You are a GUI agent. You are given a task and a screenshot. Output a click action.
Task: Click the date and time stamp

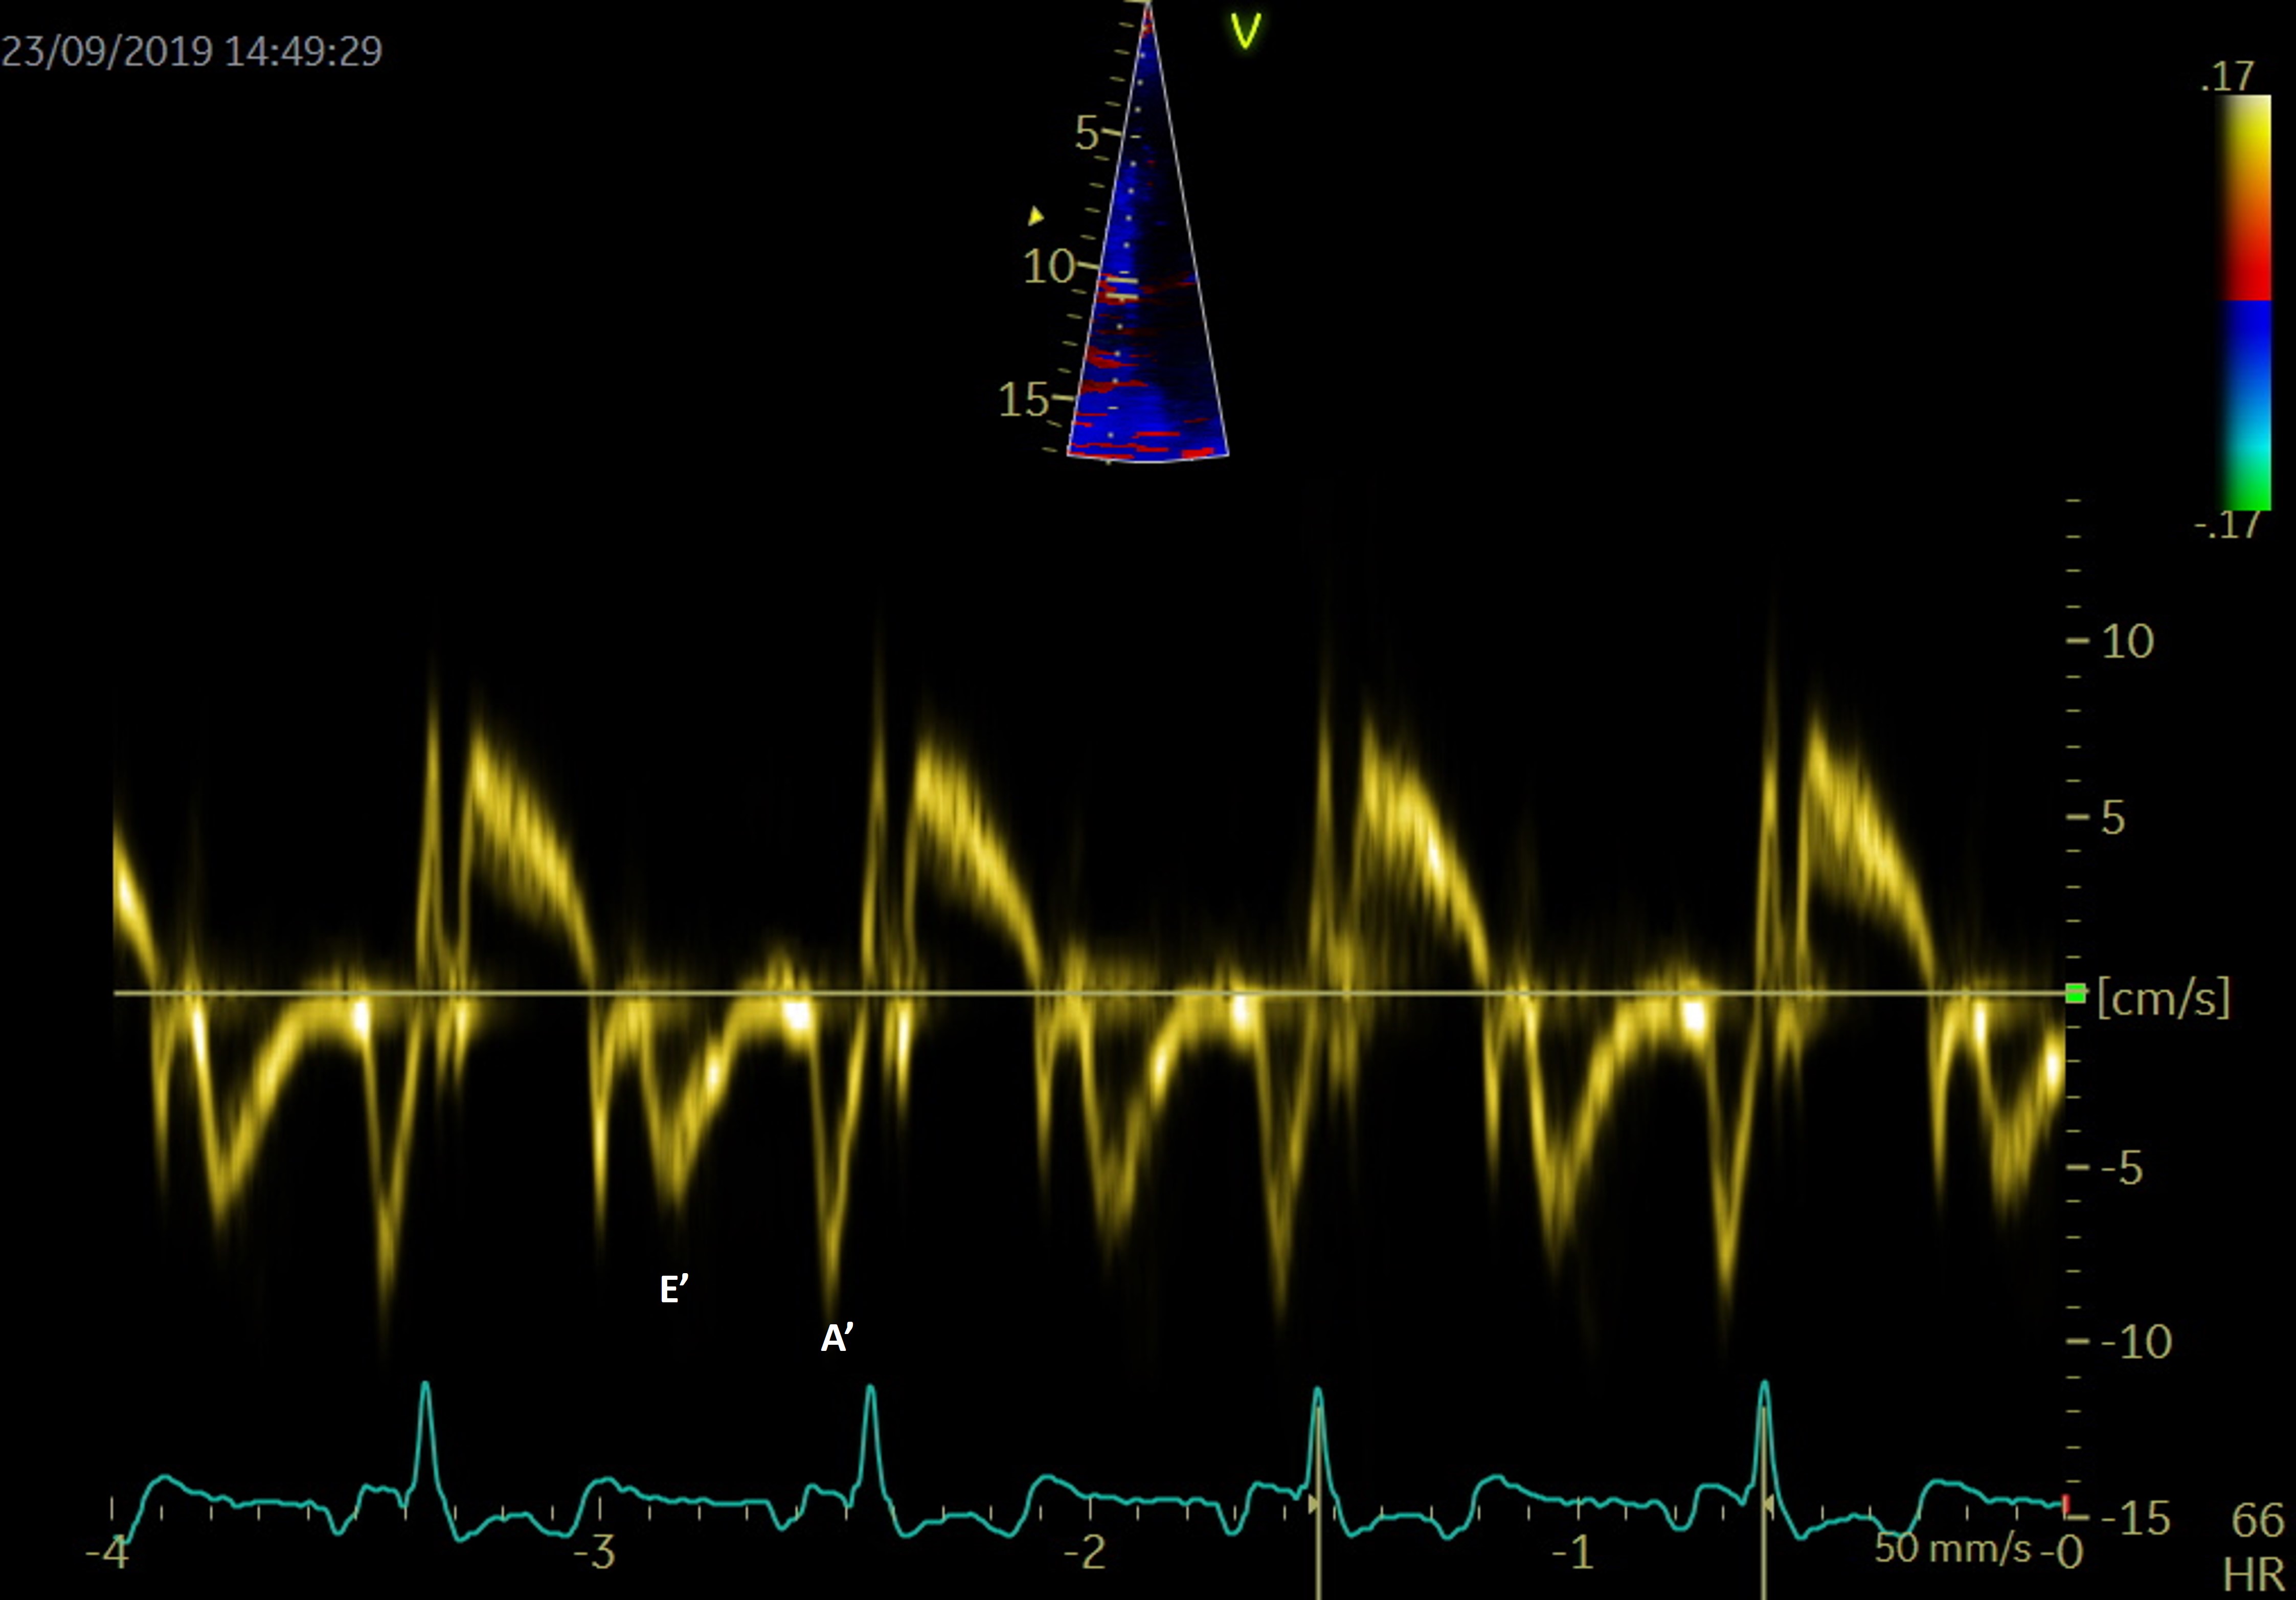tap(191, 51)
